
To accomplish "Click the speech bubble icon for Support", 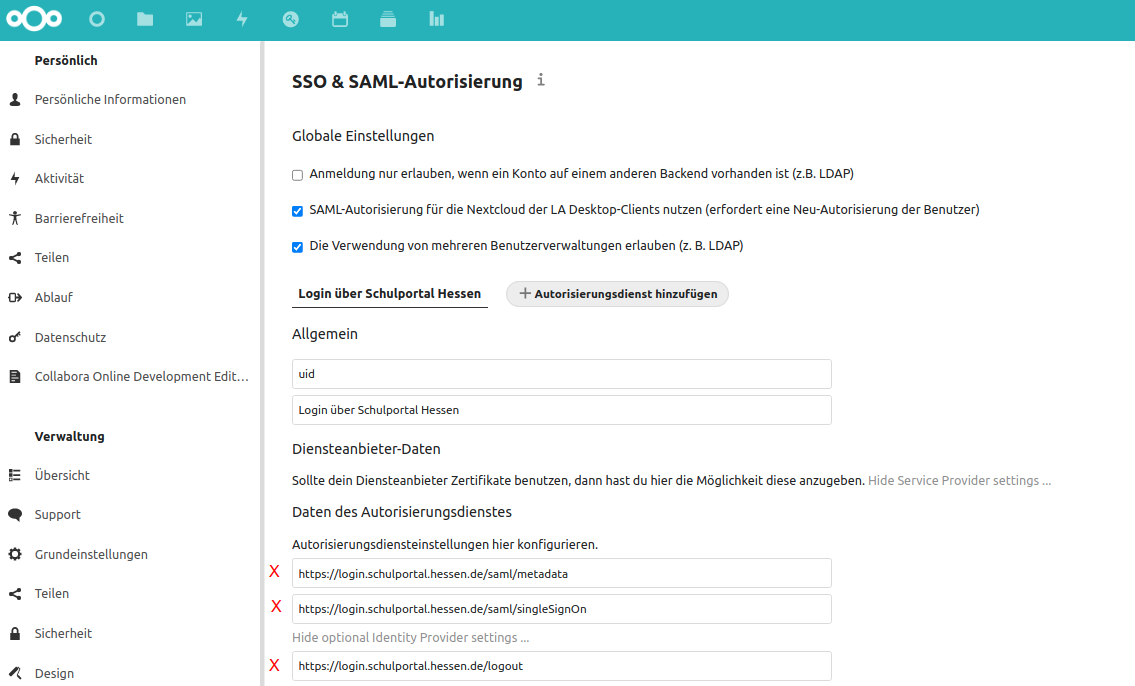I will [14, 514].
